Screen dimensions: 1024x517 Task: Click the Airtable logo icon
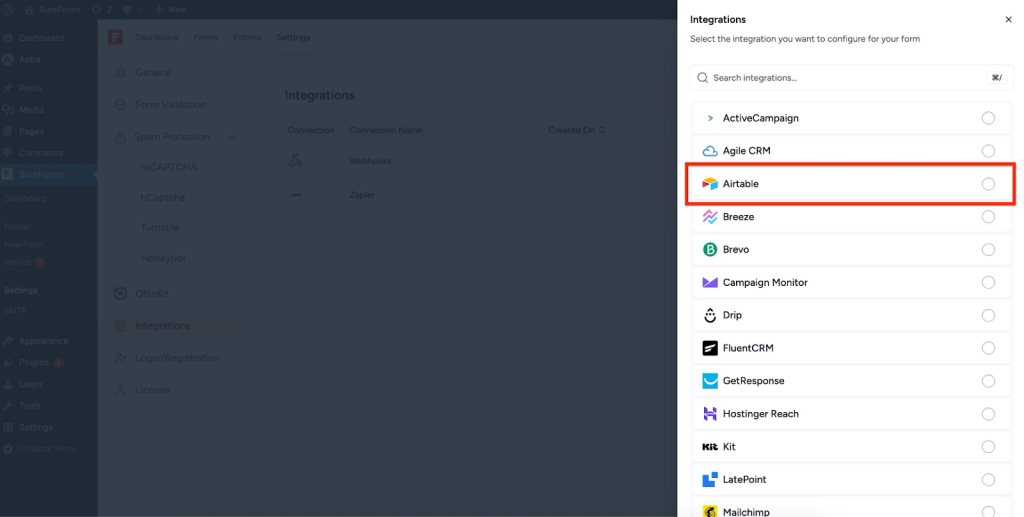point(710,184)
